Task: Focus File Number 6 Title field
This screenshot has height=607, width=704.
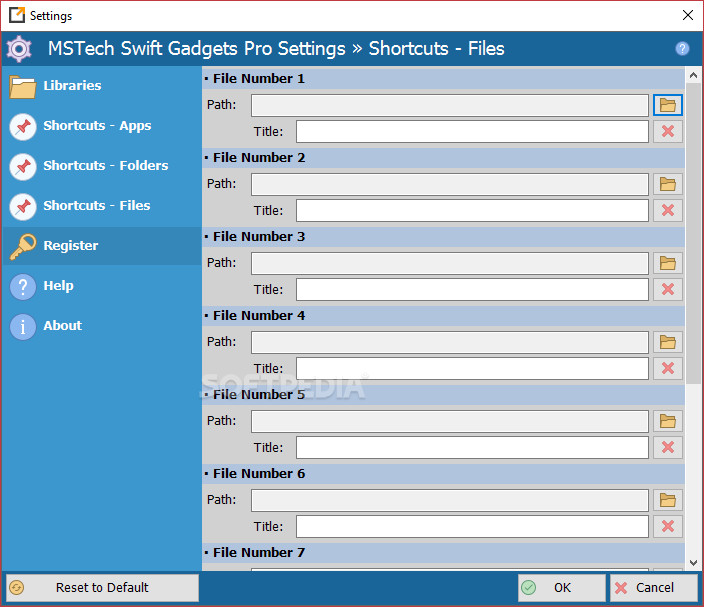Action: pos(472,527)
